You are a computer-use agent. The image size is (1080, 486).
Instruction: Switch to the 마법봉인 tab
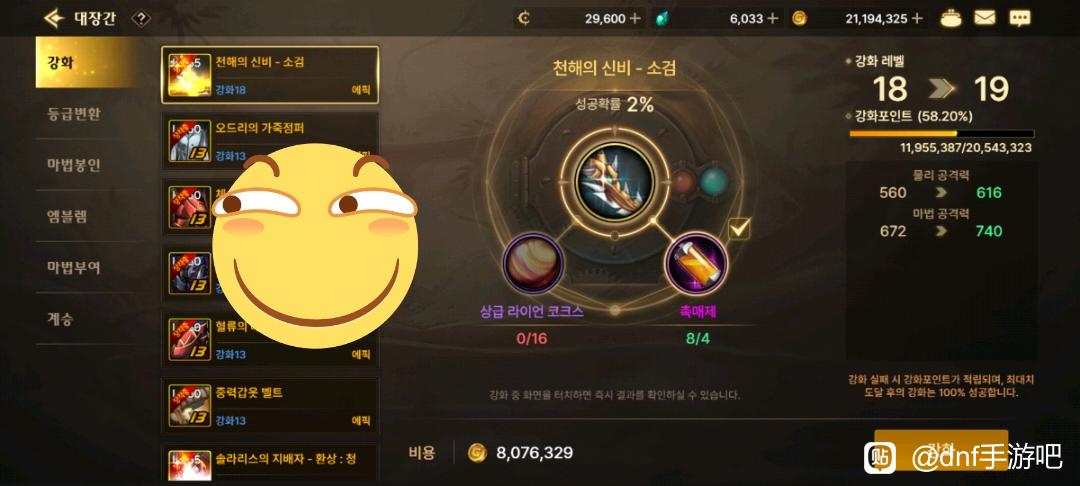[74, 165]
